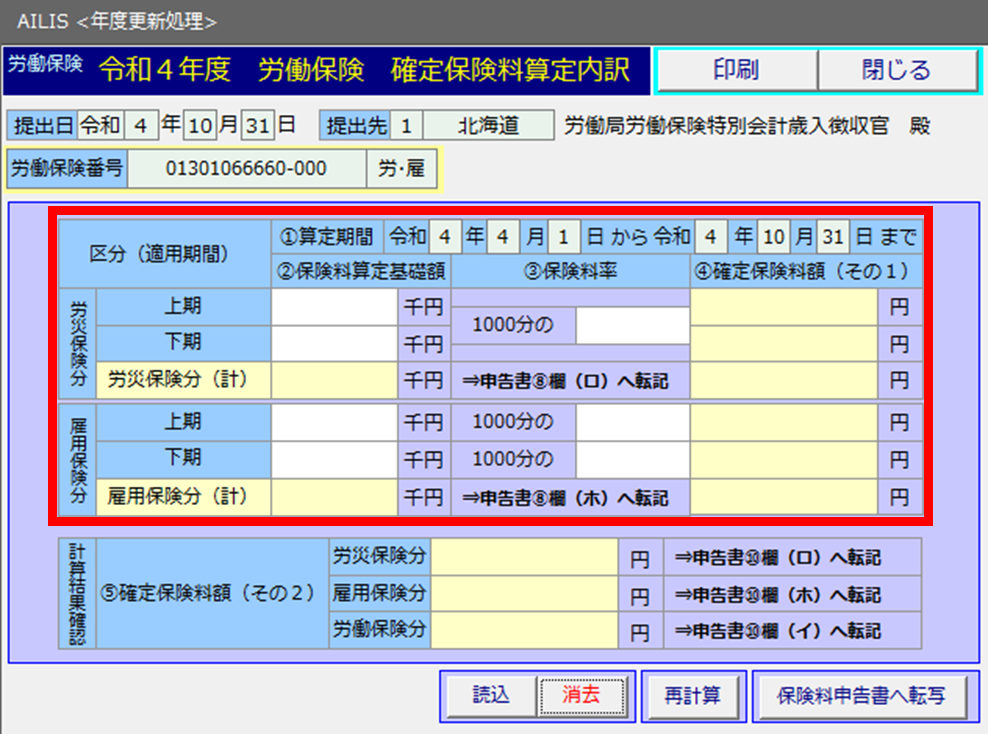
Task: Click the 提出日 month field showing 10
Action: 199,126
